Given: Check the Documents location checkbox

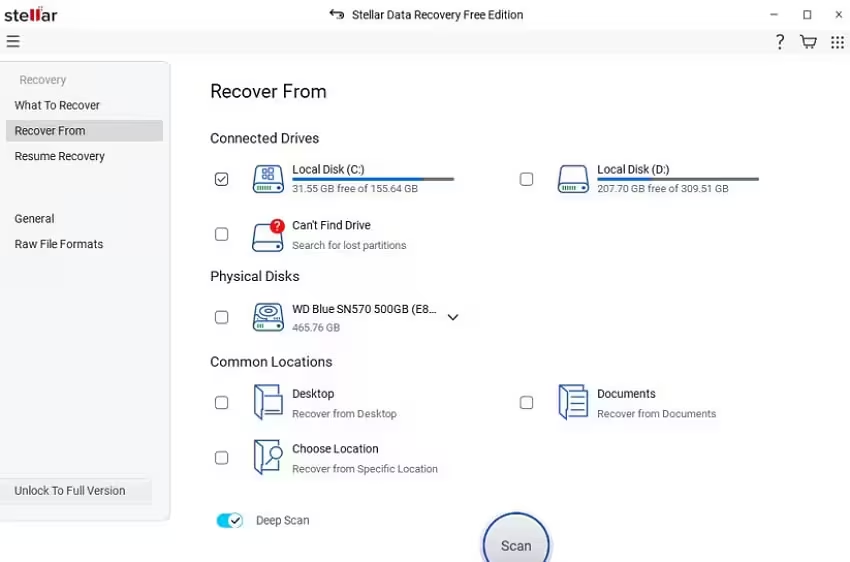Looking at the screenshot, I should pyautogui.click(x=526, y=403).
